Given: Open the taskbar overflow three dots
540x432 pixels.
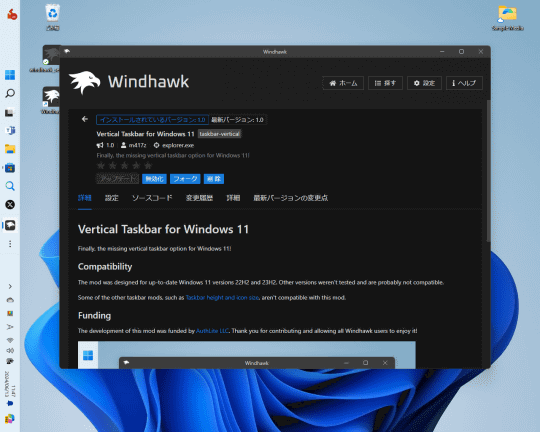Looking at the screenshot, I should (x=10, y=244).
